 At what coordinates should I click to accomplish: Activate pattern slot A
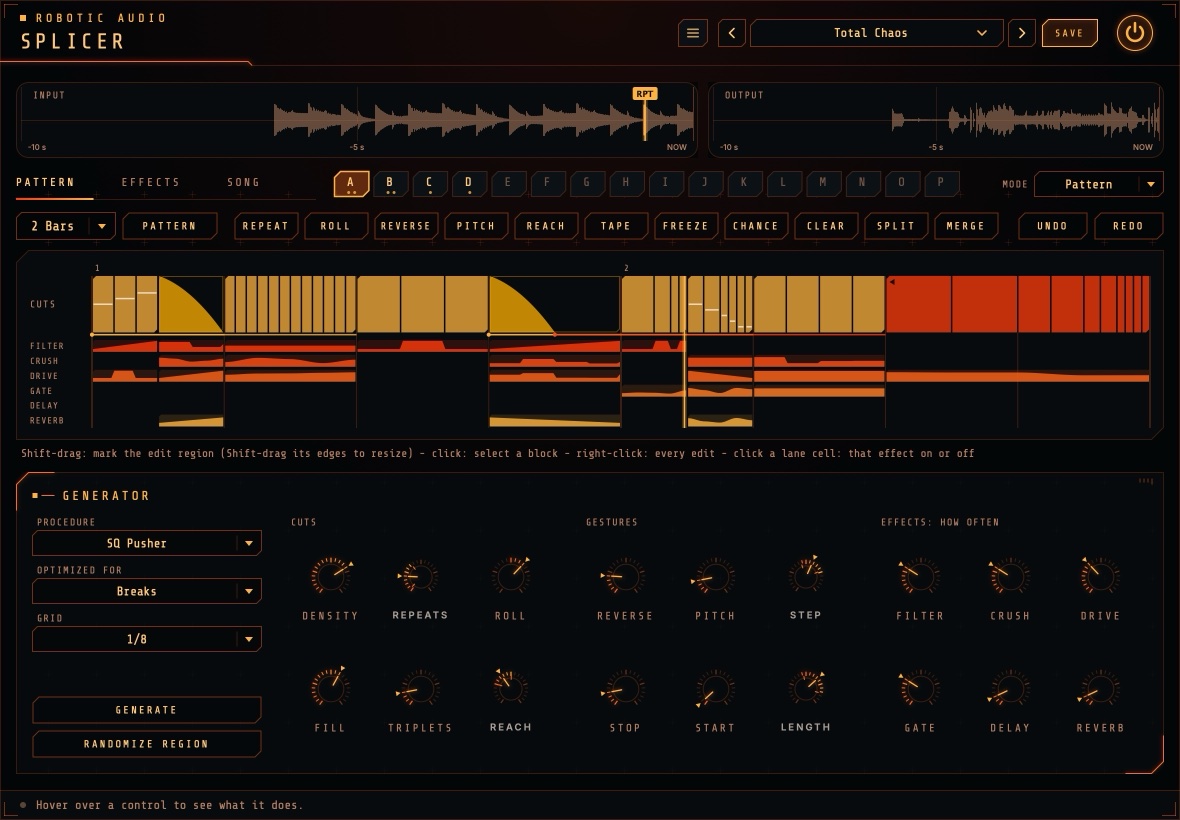(351, 184)
